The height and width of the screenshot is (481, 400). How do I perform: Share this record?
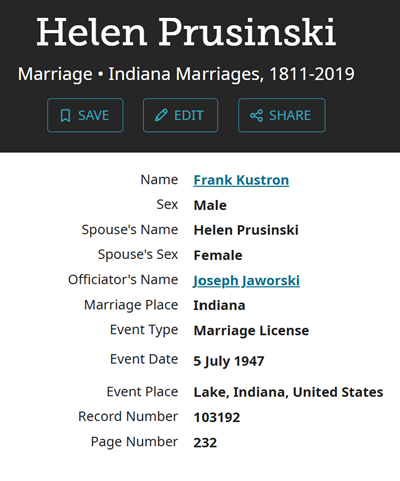(282, 115)
